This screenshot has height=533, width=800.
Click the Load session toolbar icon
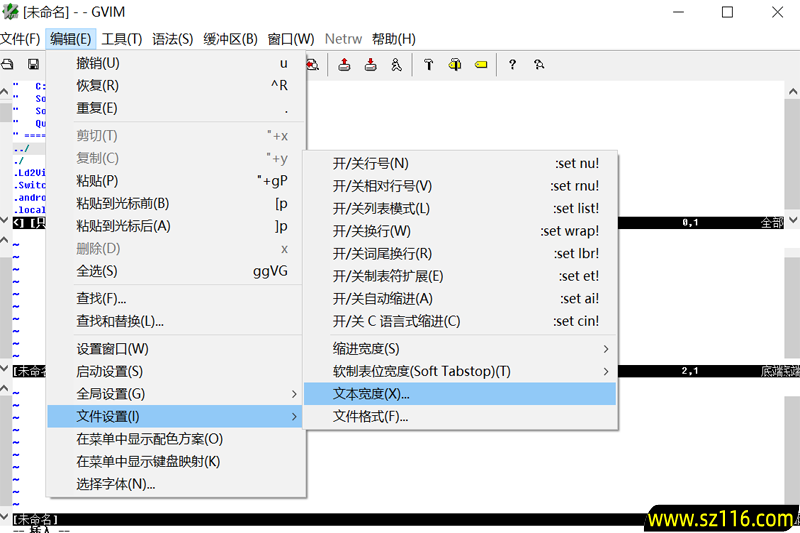click(x=344, y=65)
